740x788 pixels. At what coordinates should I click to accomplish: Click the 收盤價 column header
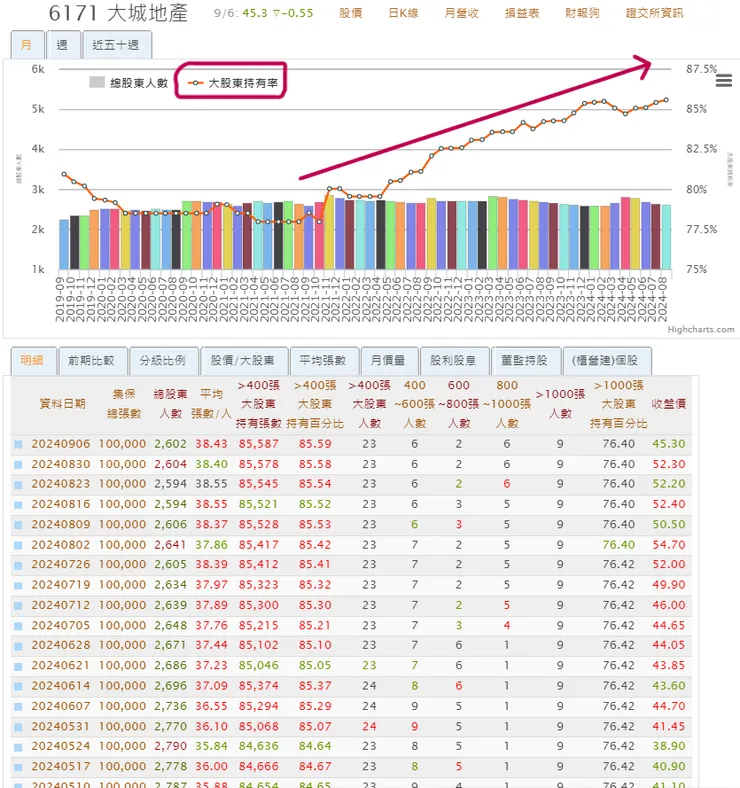point(669,404)
